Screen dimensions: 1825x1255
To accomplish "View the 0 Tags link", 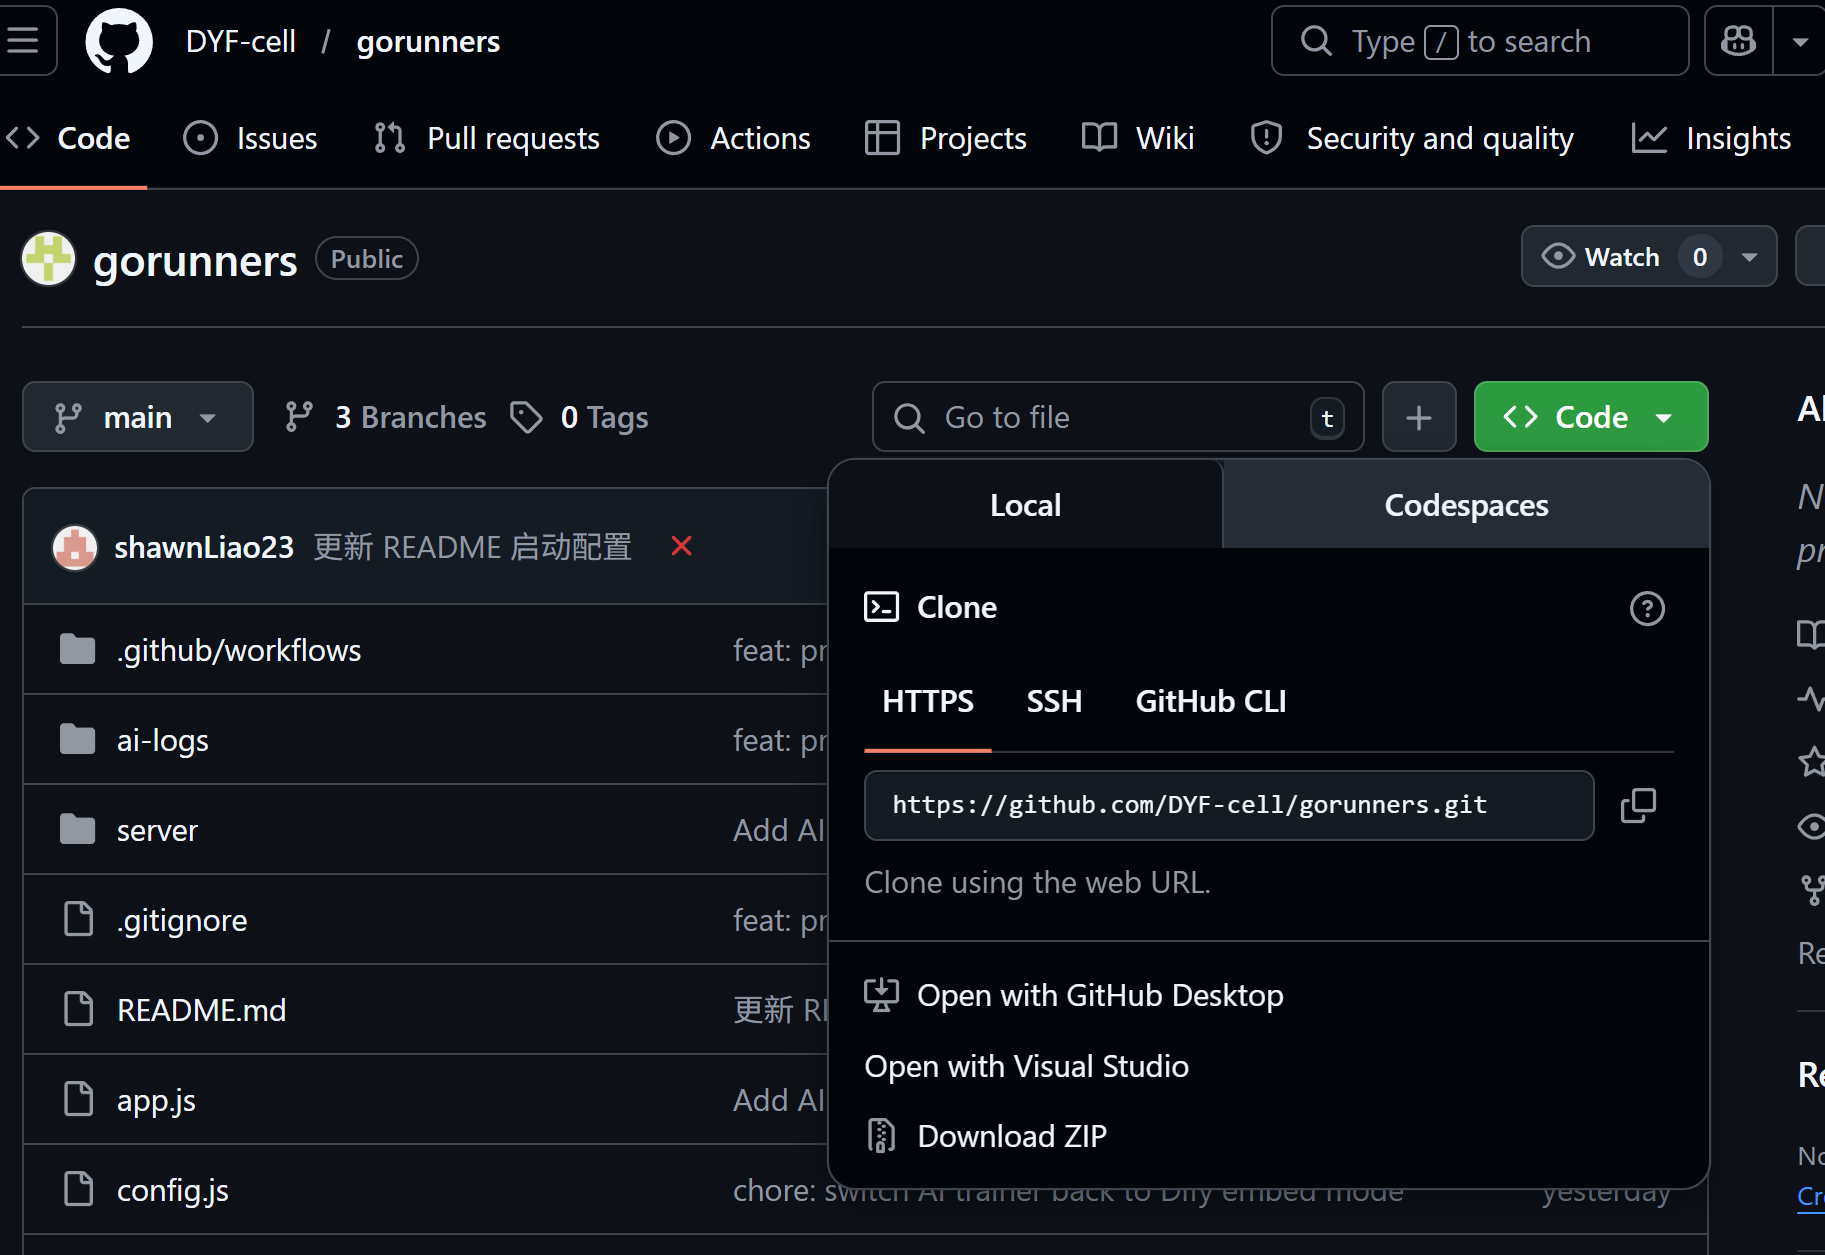I will (579, 417).
